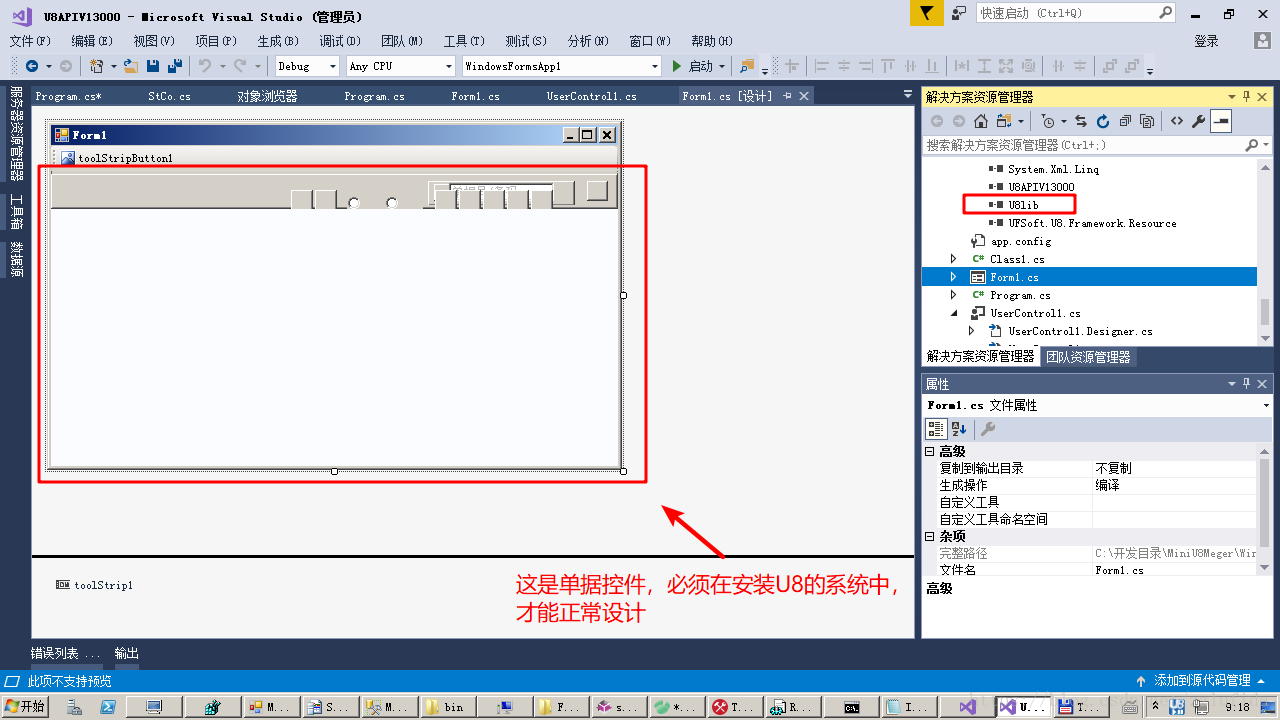
Task: Click the Pending Changes Filter clock icon
Action: 1047,121
